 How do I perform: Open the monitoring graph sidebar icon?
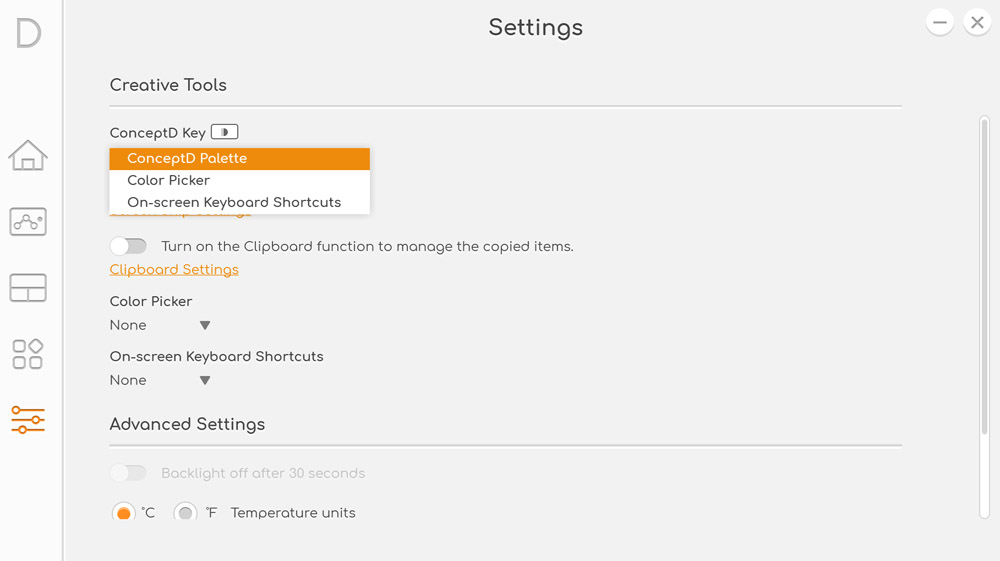pos(28,221)
